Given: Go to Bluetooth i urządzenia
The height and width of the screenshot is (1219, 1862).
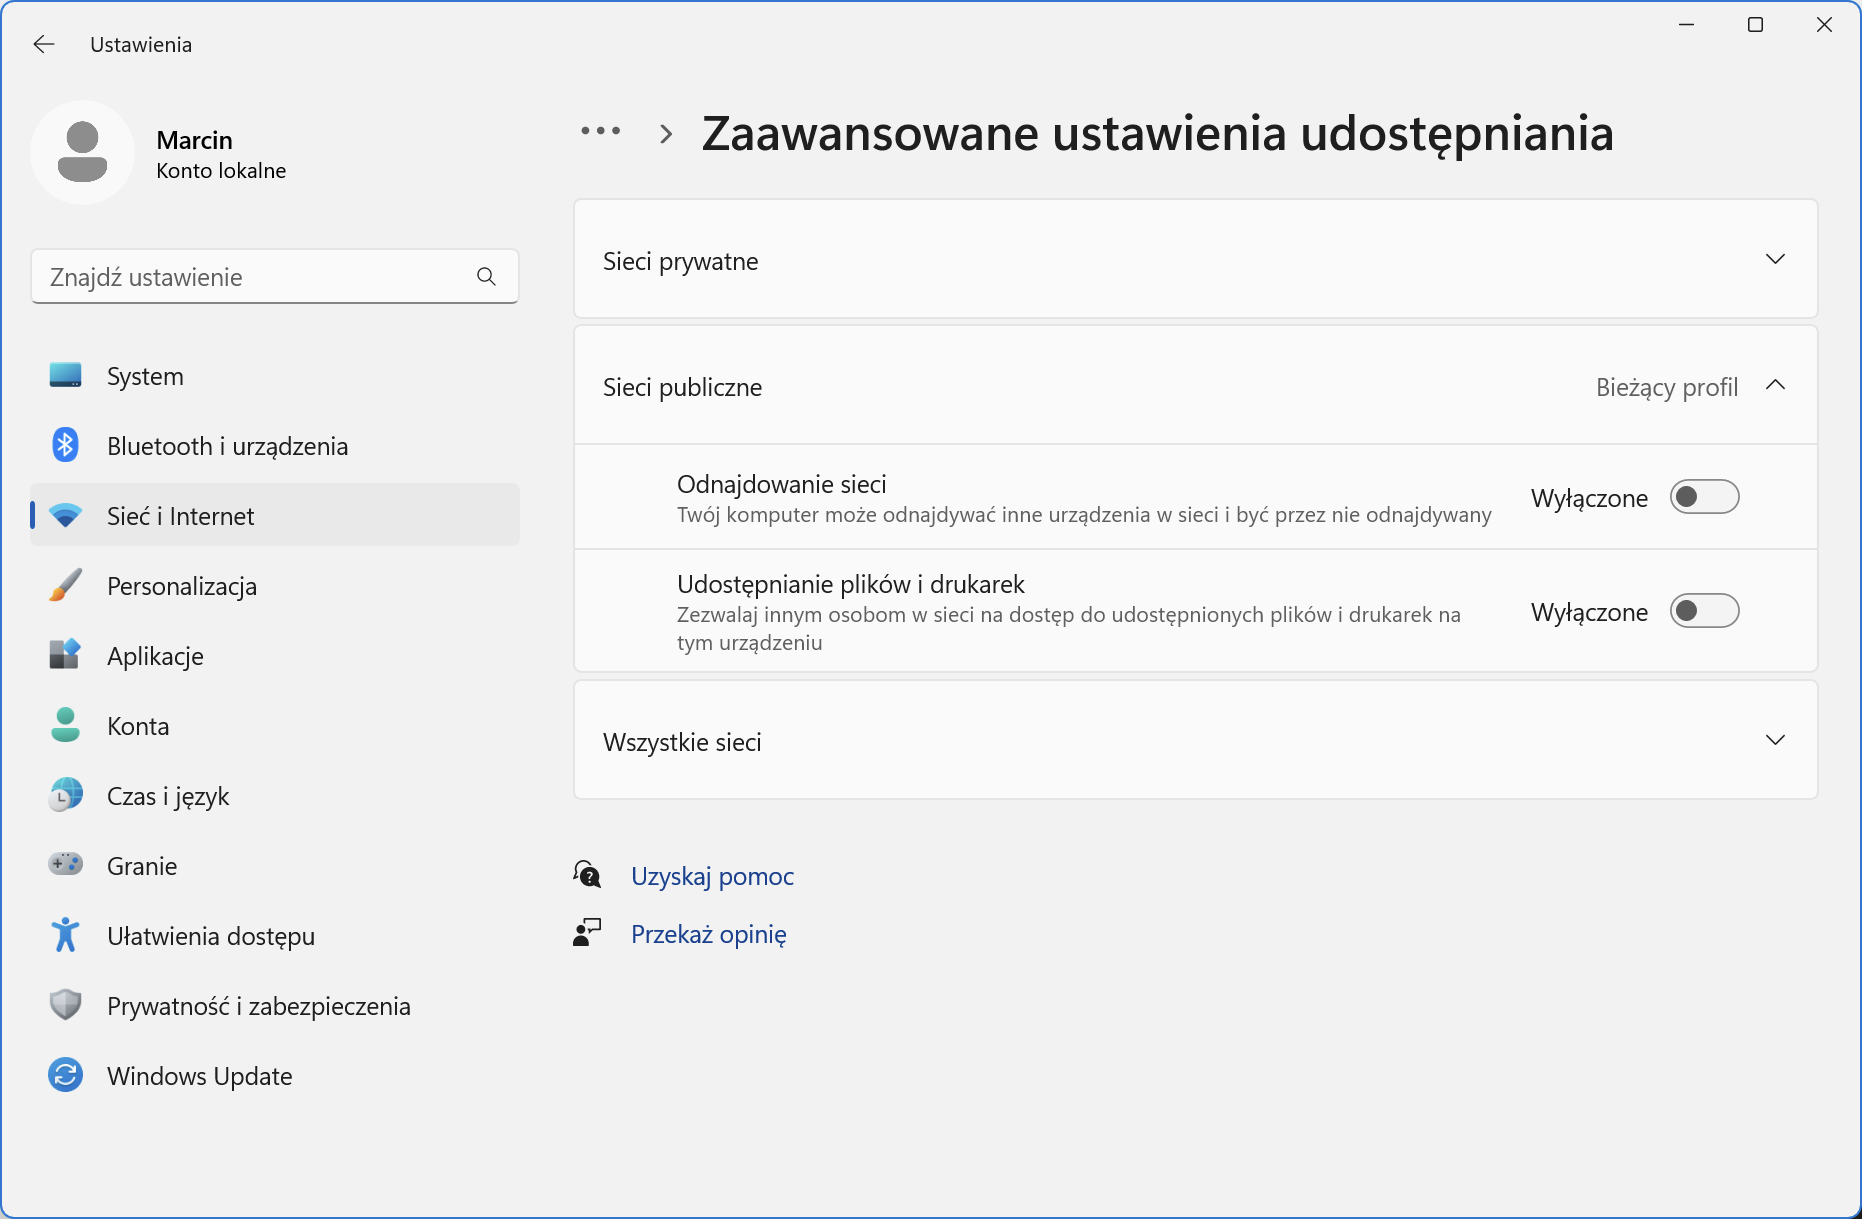Looking at the screenshot, I should click(x=275, y=446).
